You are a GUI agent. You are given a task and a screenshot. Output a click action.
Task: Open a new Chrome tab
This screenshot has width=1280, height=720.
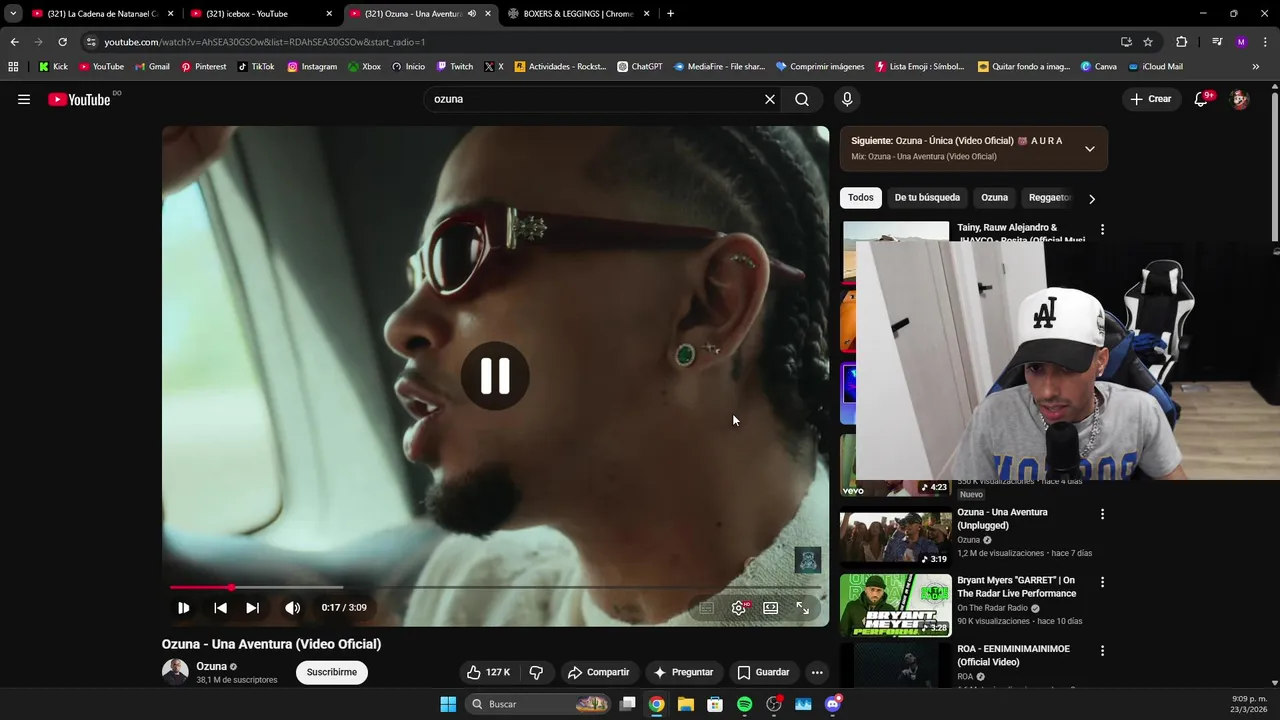(670, 14)
